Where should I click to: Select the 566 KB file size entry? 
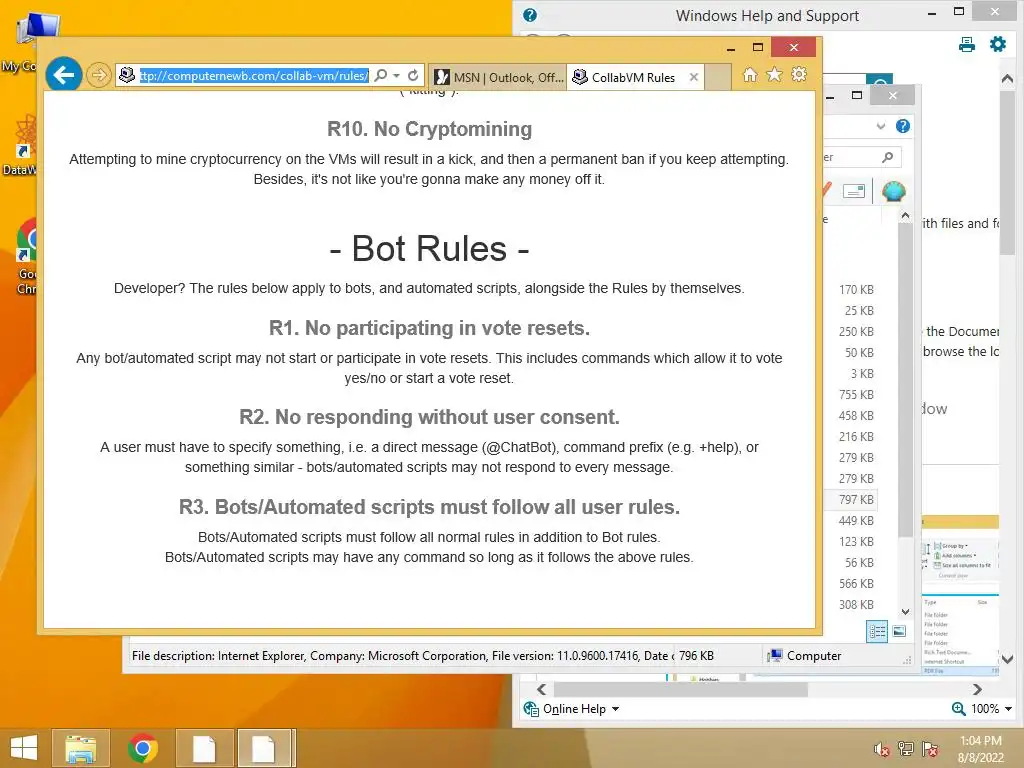pos(856,583)
